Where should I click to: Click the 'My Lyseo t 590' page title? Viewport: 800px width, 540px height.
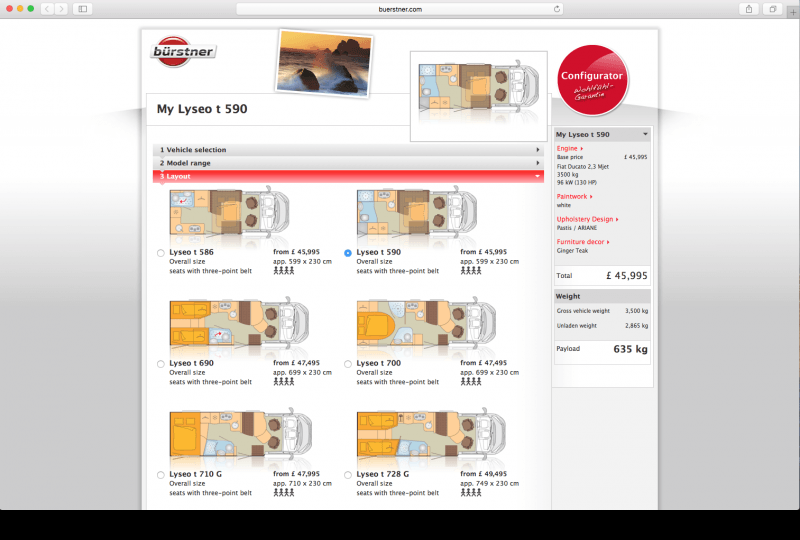point(202,109)
